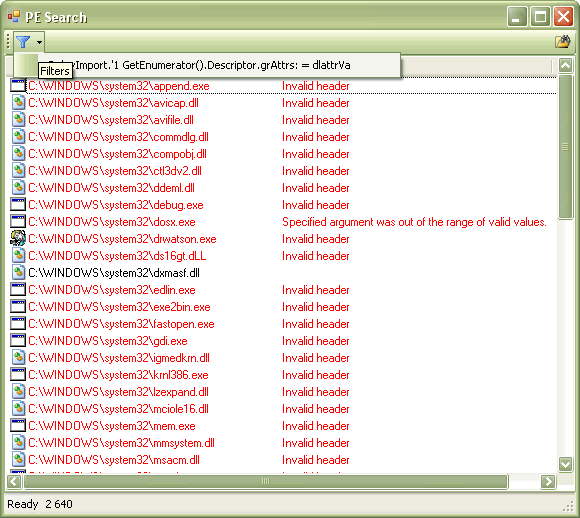Click the gdi.exe file icon

[18, 341]
